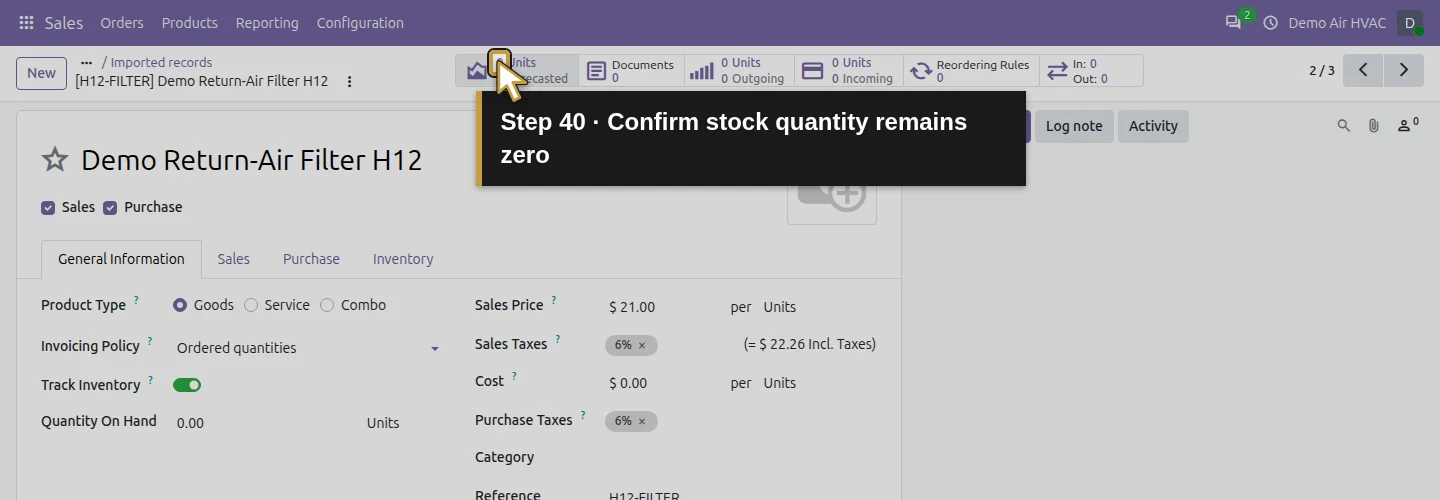Open the Products menu
Screen dimensions: 1440x500
[190, 22]
